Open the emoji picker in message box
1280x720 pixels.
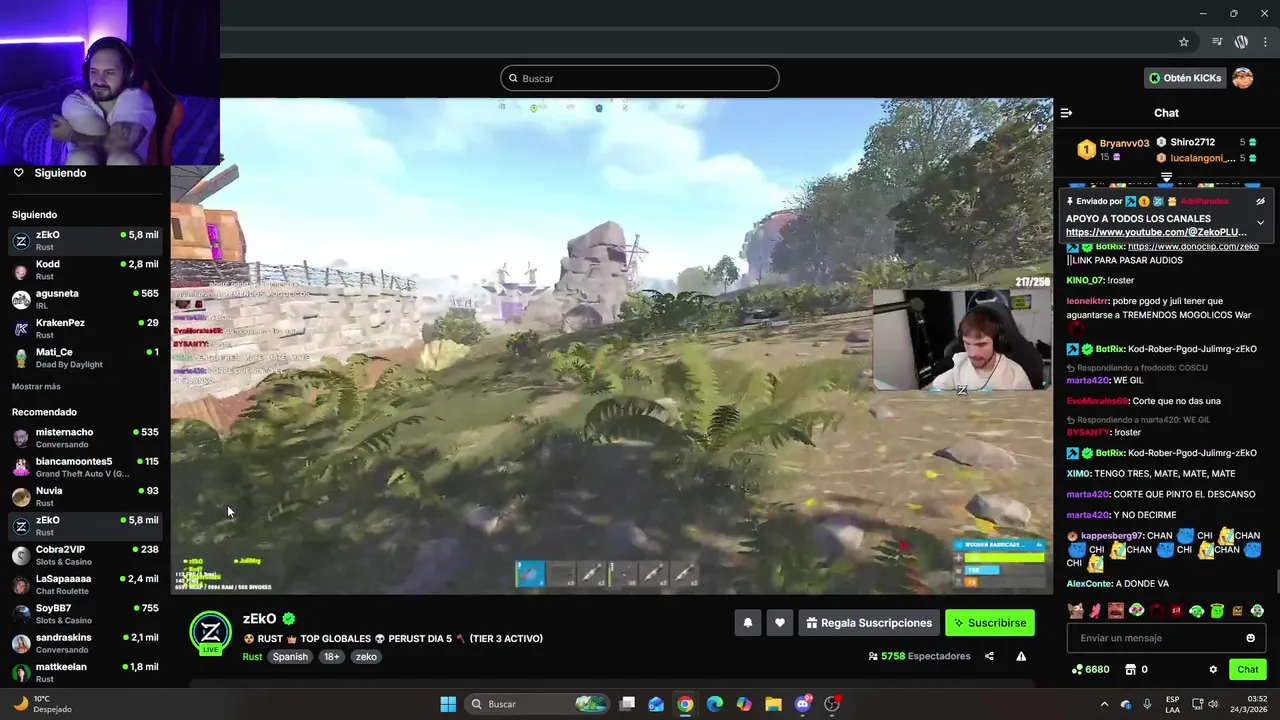pyautogui.click(x=1250, y=638)
